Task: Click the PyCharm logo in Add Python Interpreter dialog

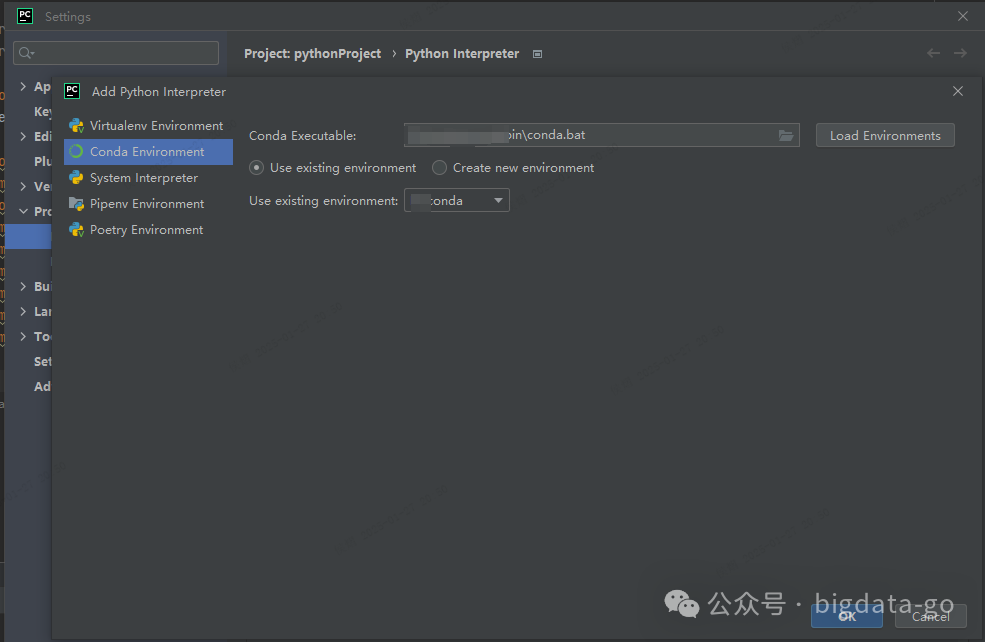Action: [x=72, y=91]
